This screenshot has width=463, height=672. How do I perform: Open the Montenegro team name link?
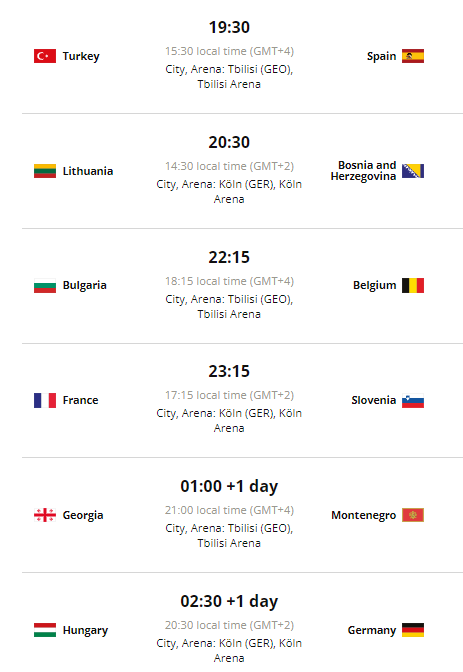[x=364, y=515]
